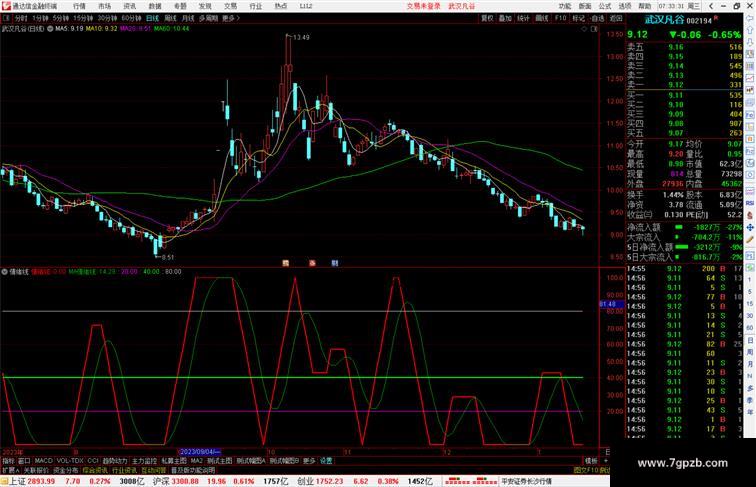Select the 月线 monthly chart tab

tap(188, 18)
